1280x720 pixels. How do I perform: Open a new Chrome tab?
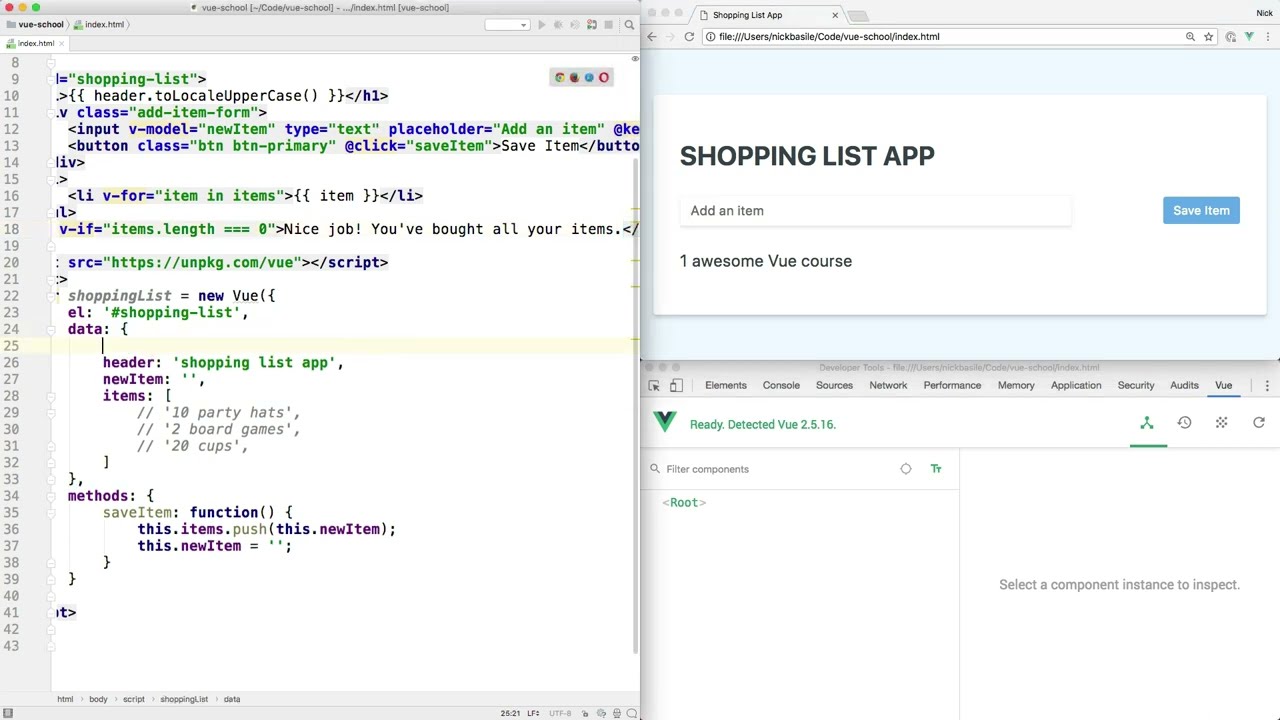point(858,16)
